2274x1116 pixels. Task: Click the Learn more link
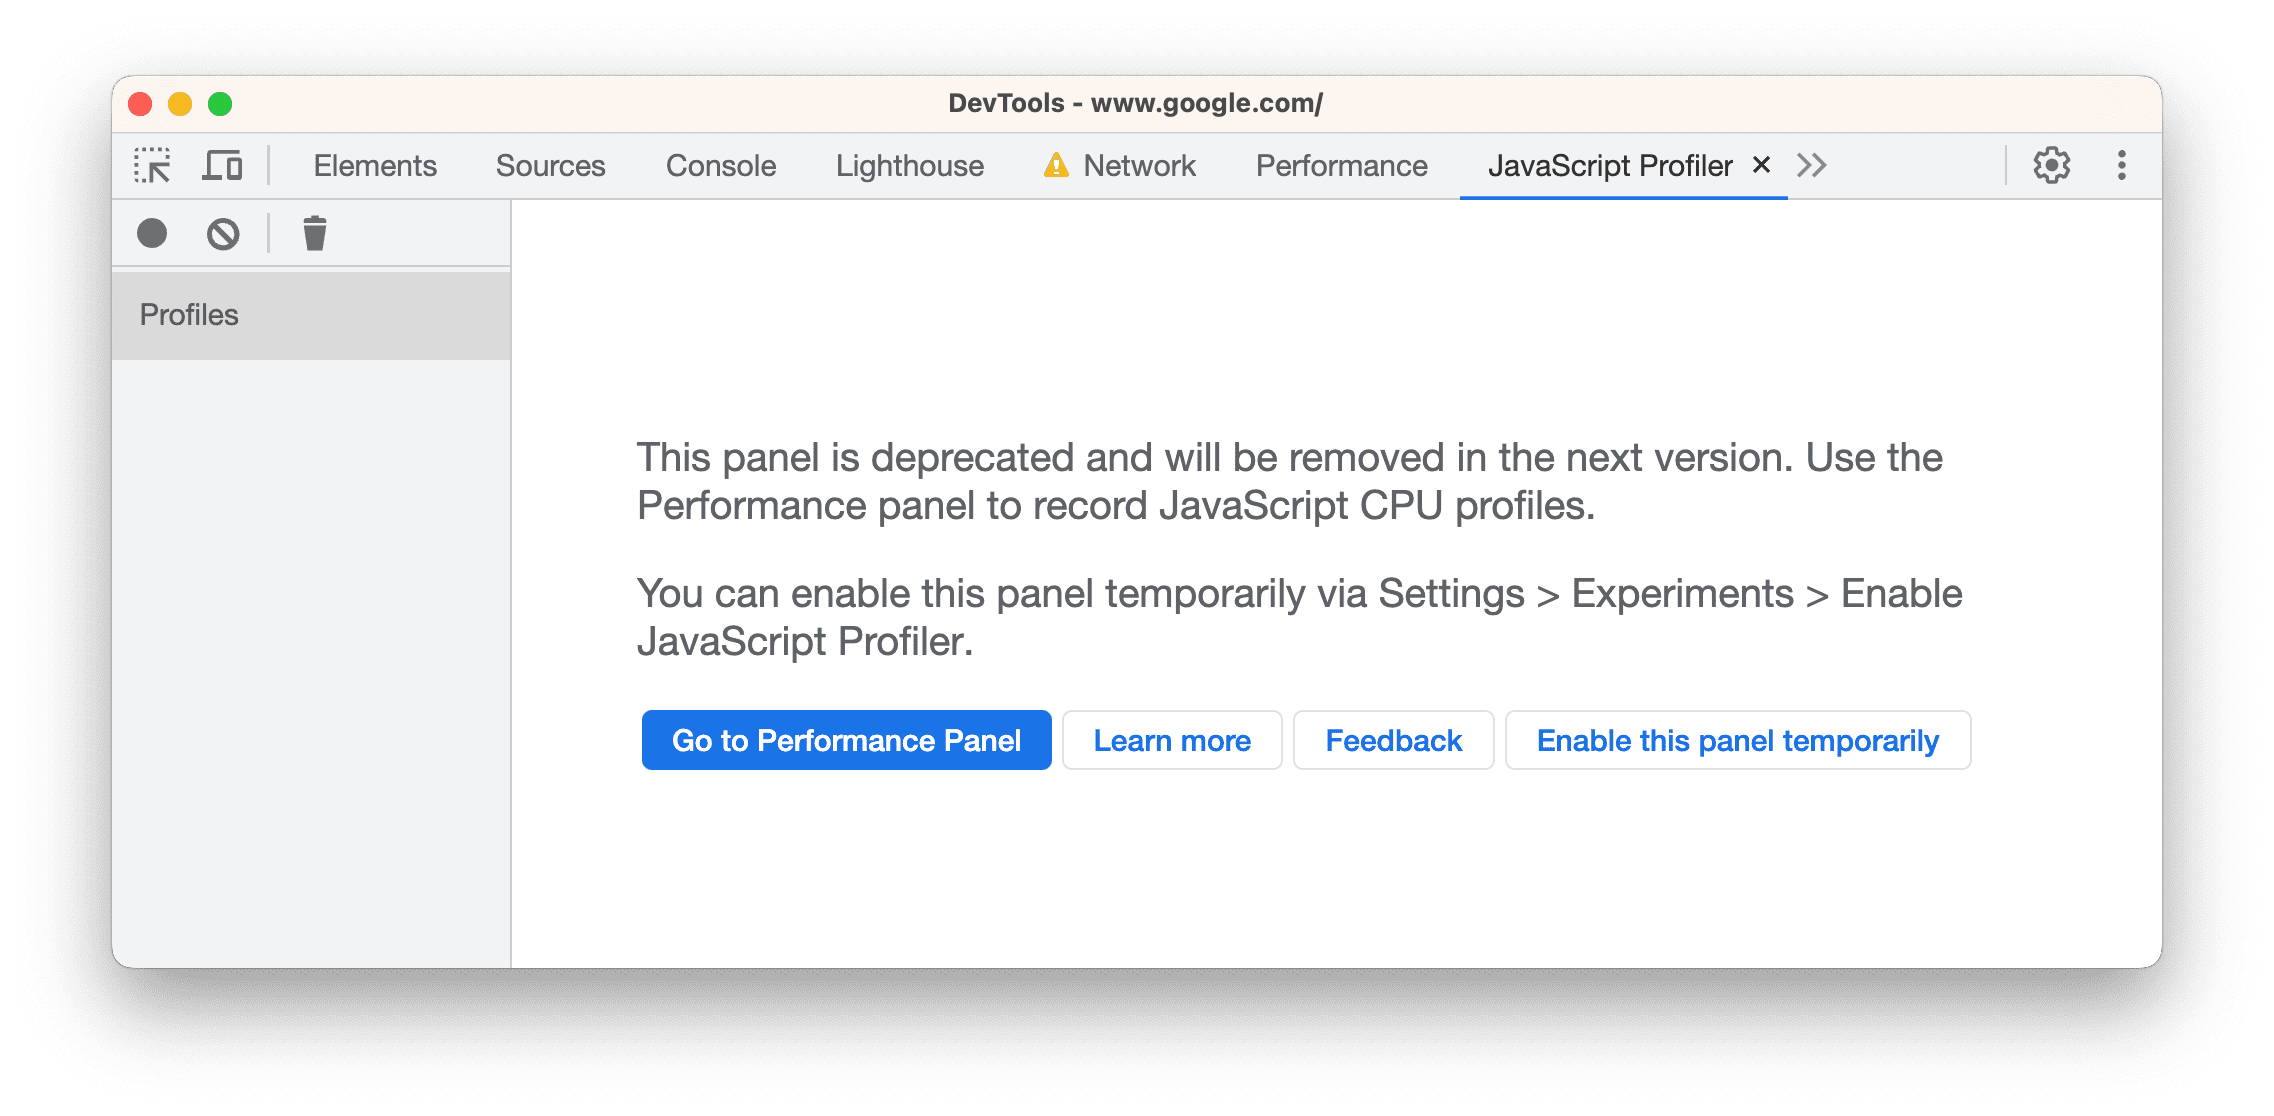pyautogui.click(x=1170, y=741)
